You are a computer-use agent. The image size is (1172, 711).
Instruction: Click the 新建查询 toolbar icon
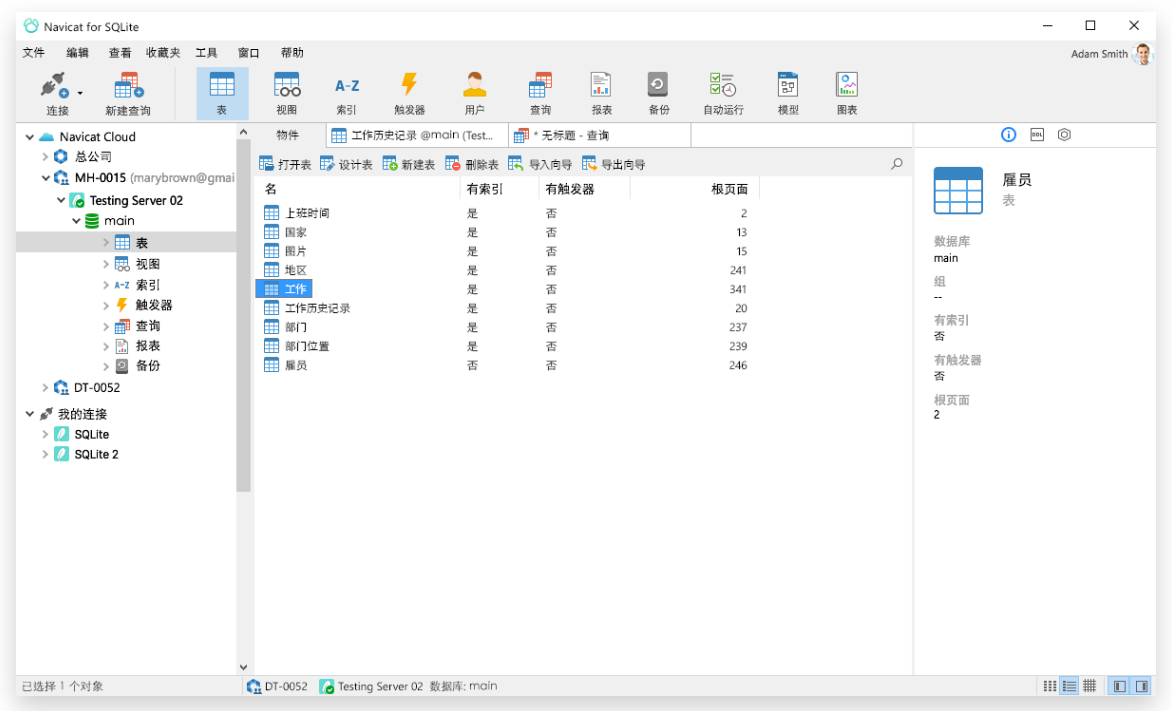(128, 93)
